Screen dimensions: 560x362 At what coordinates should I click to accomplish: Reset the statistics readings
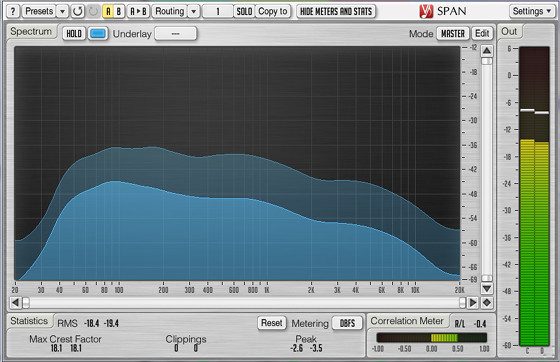[x=271, y=323]
